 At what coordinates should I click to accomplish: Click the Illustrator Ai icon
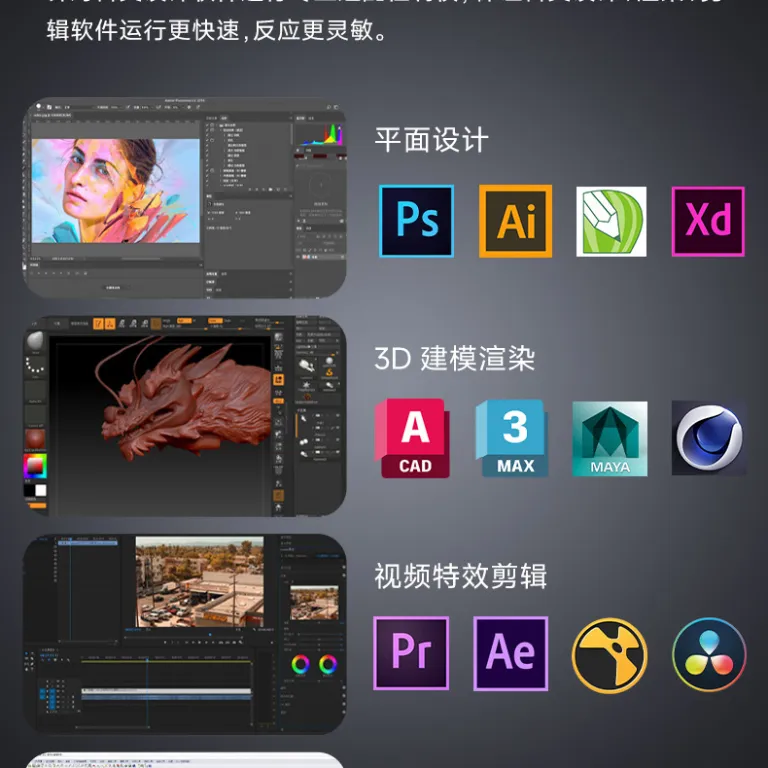click(515, 221)
